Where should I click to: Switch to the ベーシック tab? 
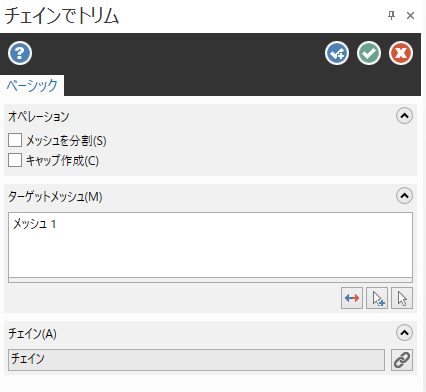[32, 85]
